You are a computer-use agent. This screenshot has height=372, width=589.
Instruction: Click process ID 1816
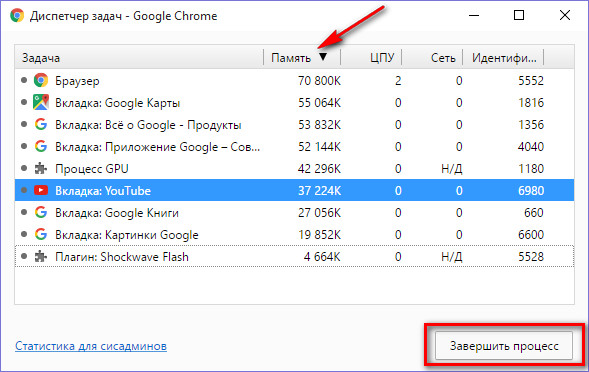coord(531,103)
